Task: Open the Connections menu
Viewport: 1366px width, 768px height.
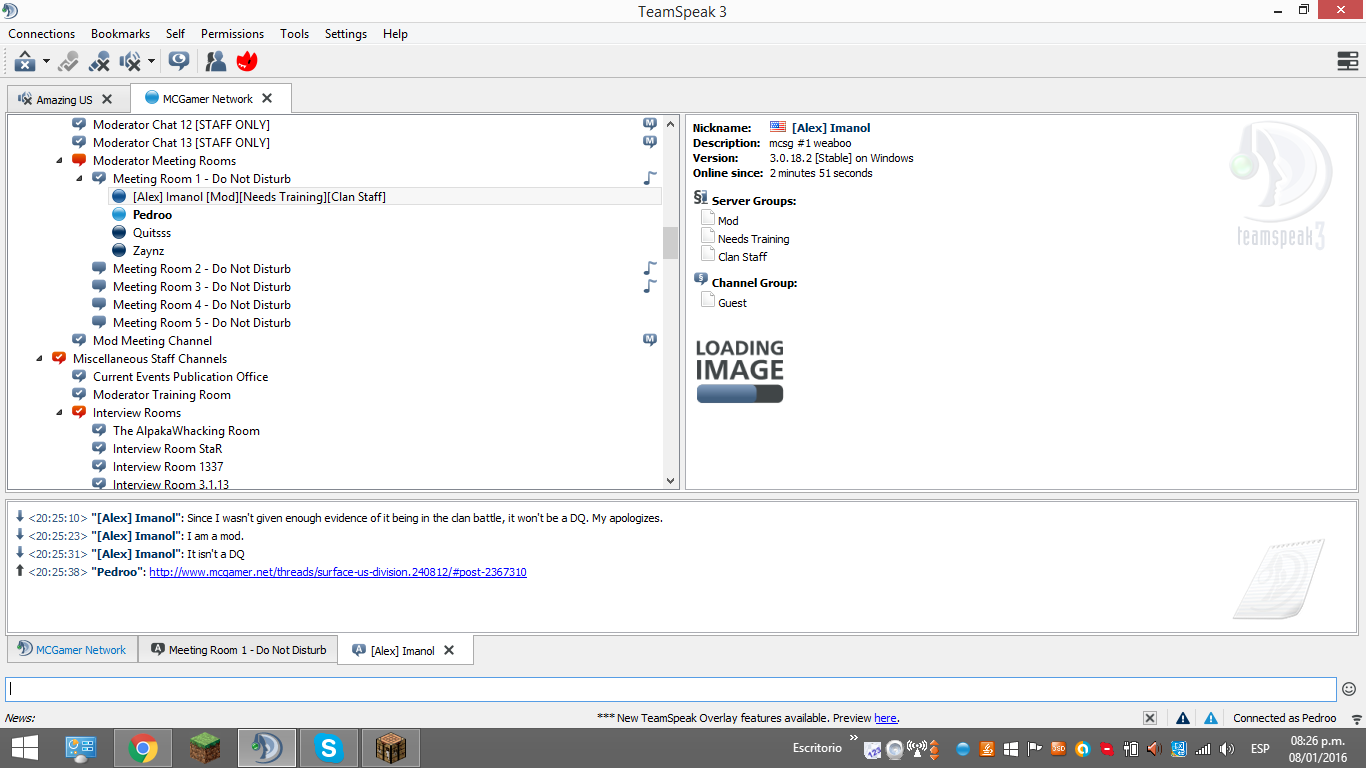Action: coord(42,34)
